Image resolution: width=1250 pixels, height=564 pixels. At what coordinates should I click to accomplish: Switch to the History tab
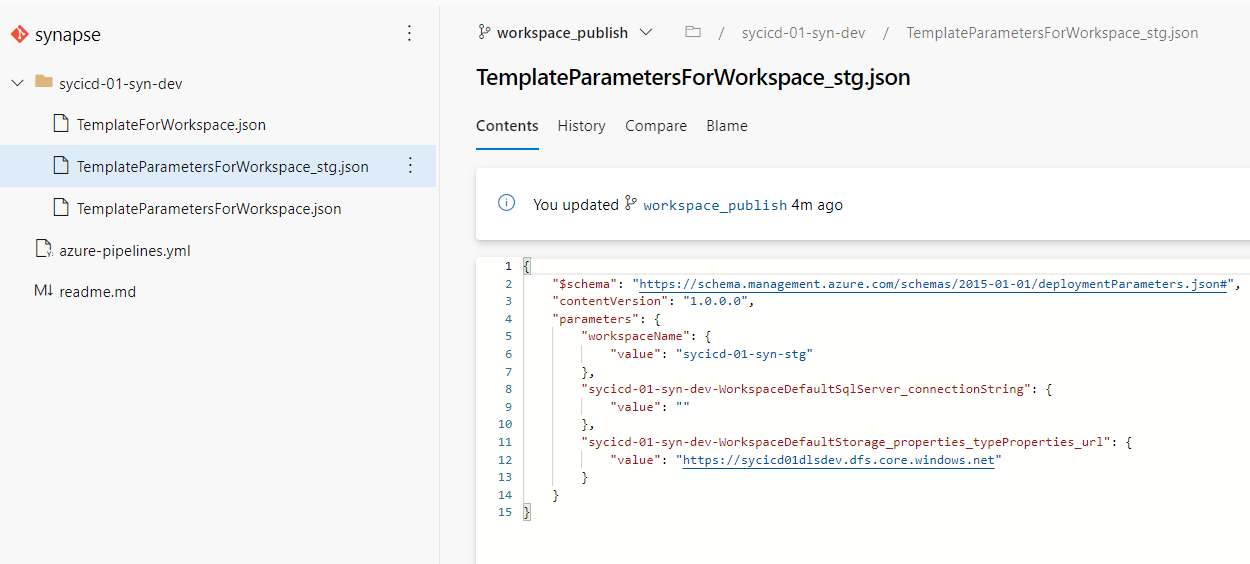coord(581,126)
